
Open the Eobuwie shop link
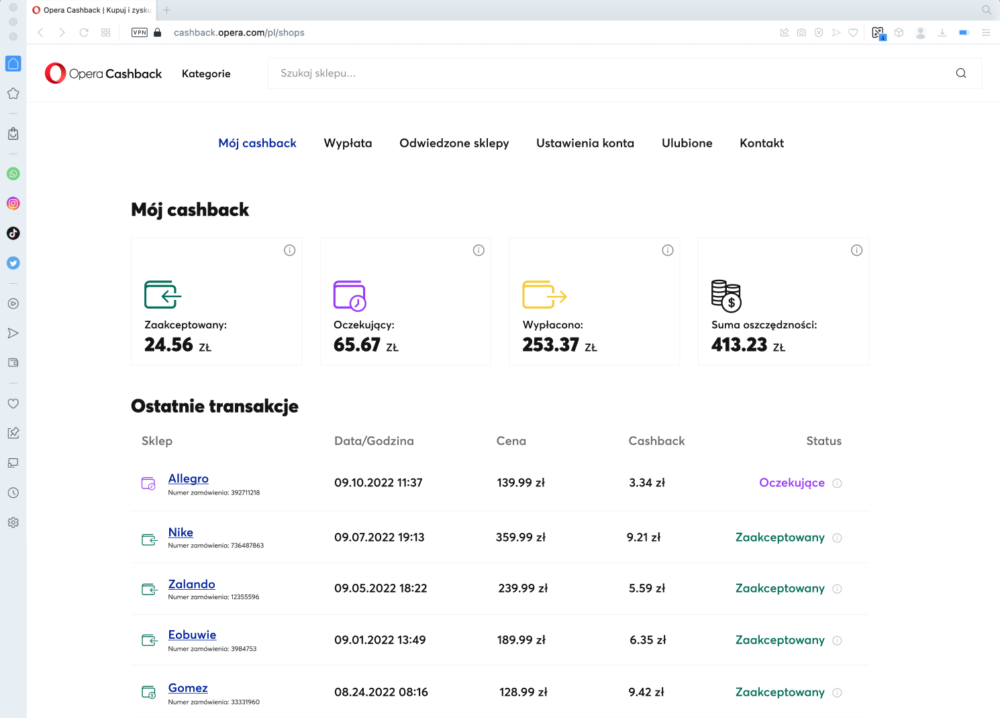192,634
